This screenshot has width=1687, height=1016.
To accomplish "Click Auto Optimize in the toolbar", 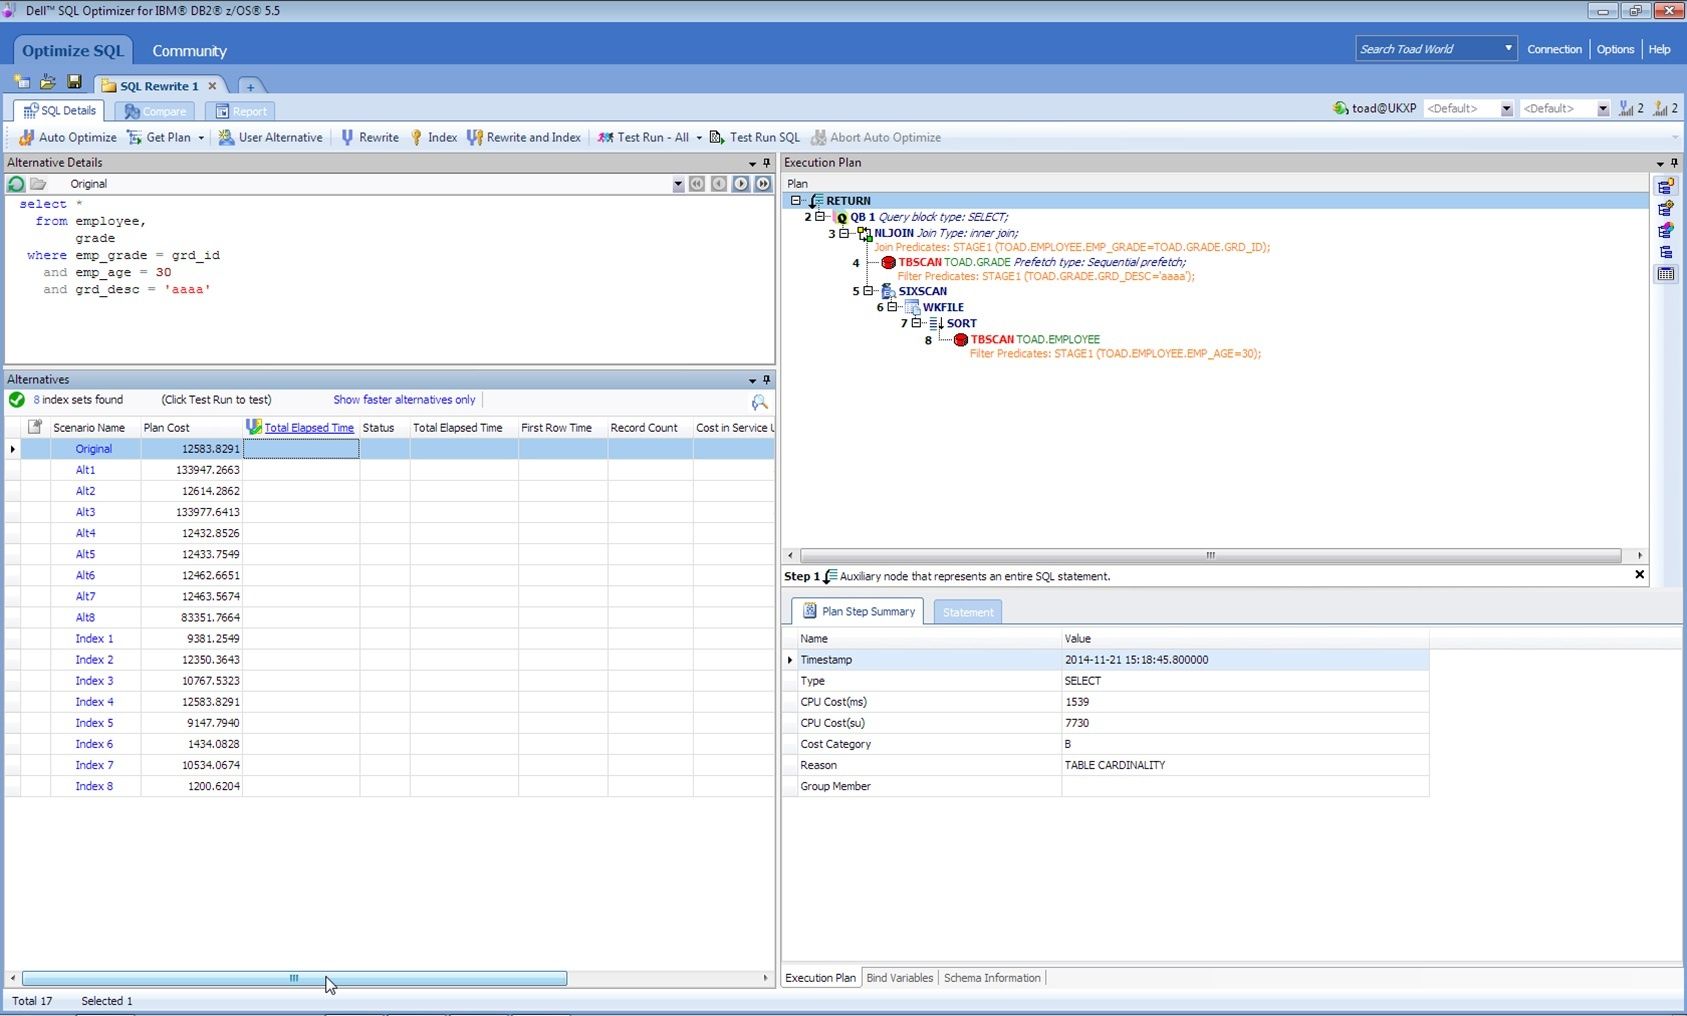I will [x=66, y=137].
